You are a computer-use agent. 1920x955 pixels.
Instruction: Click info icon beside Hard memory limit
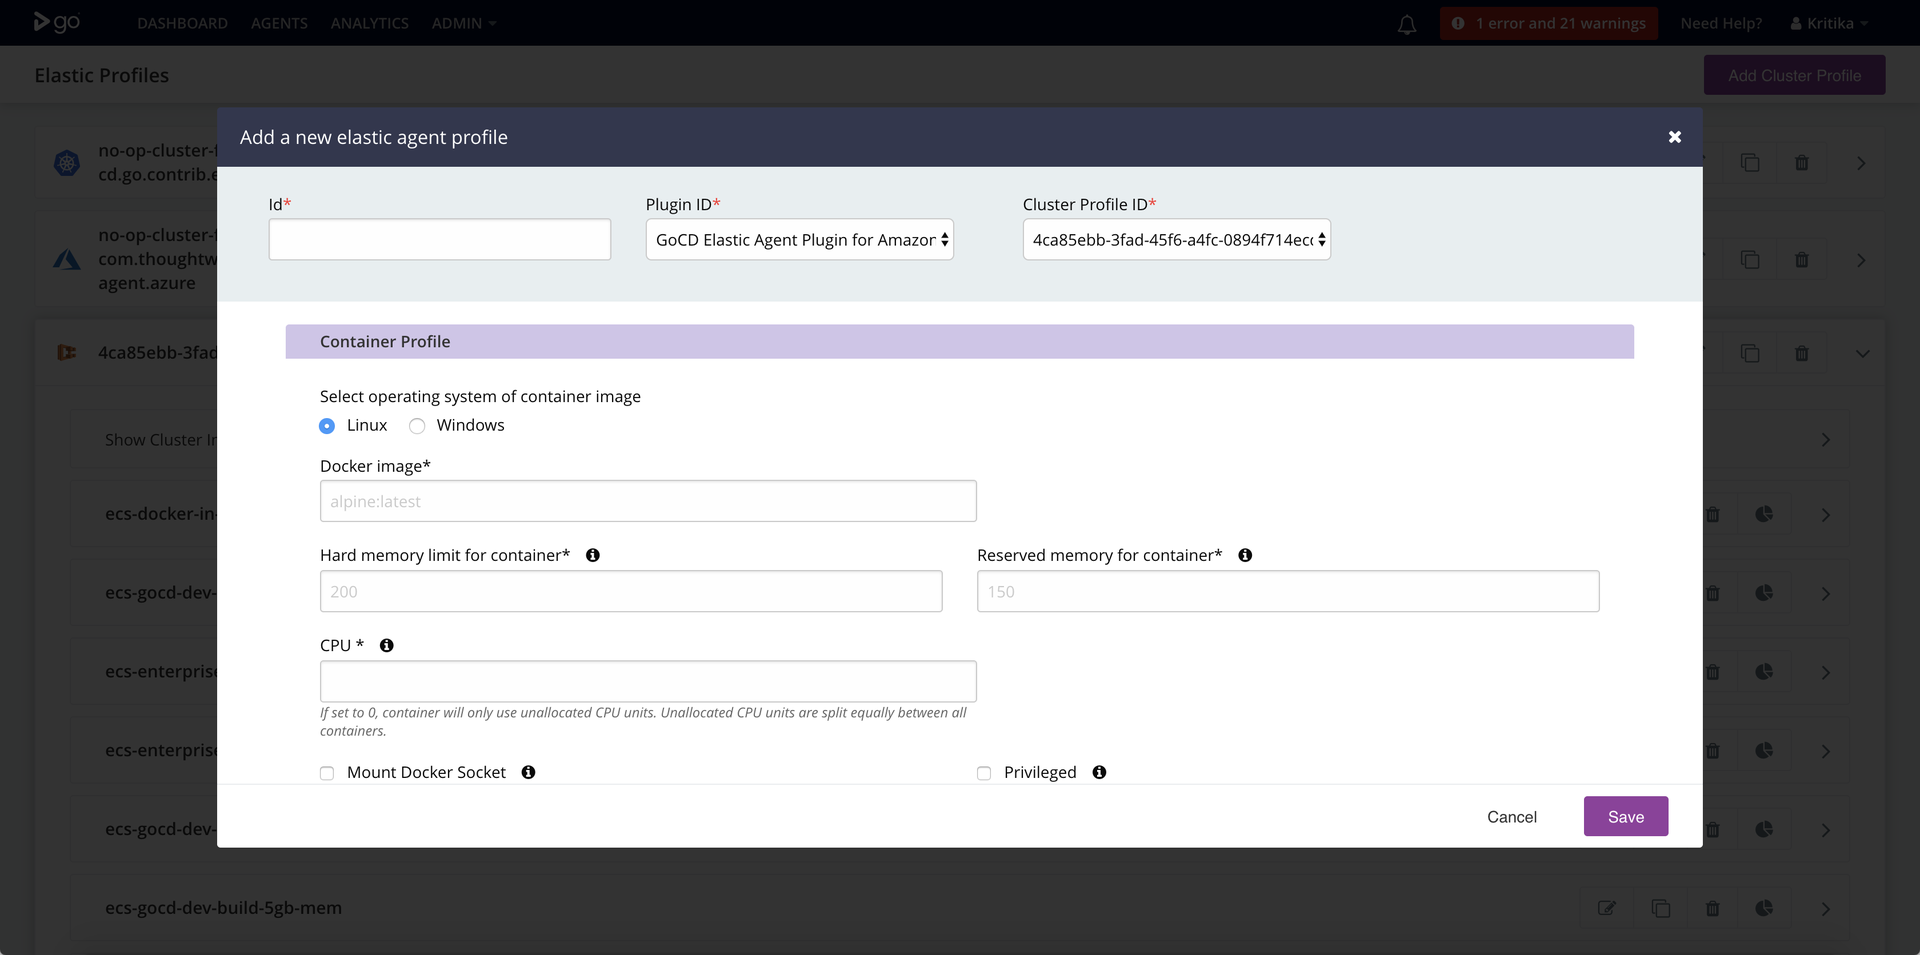pyautogui.click(x=593, y=555)
